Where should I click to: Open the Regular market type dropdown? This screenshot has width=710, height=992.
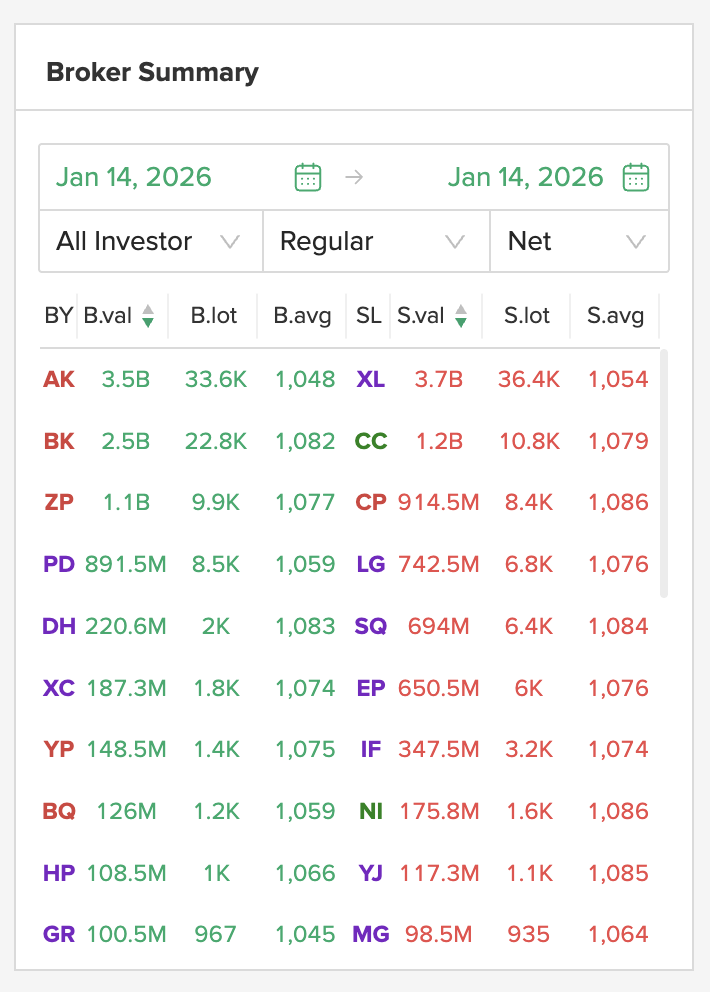[376, 241]
